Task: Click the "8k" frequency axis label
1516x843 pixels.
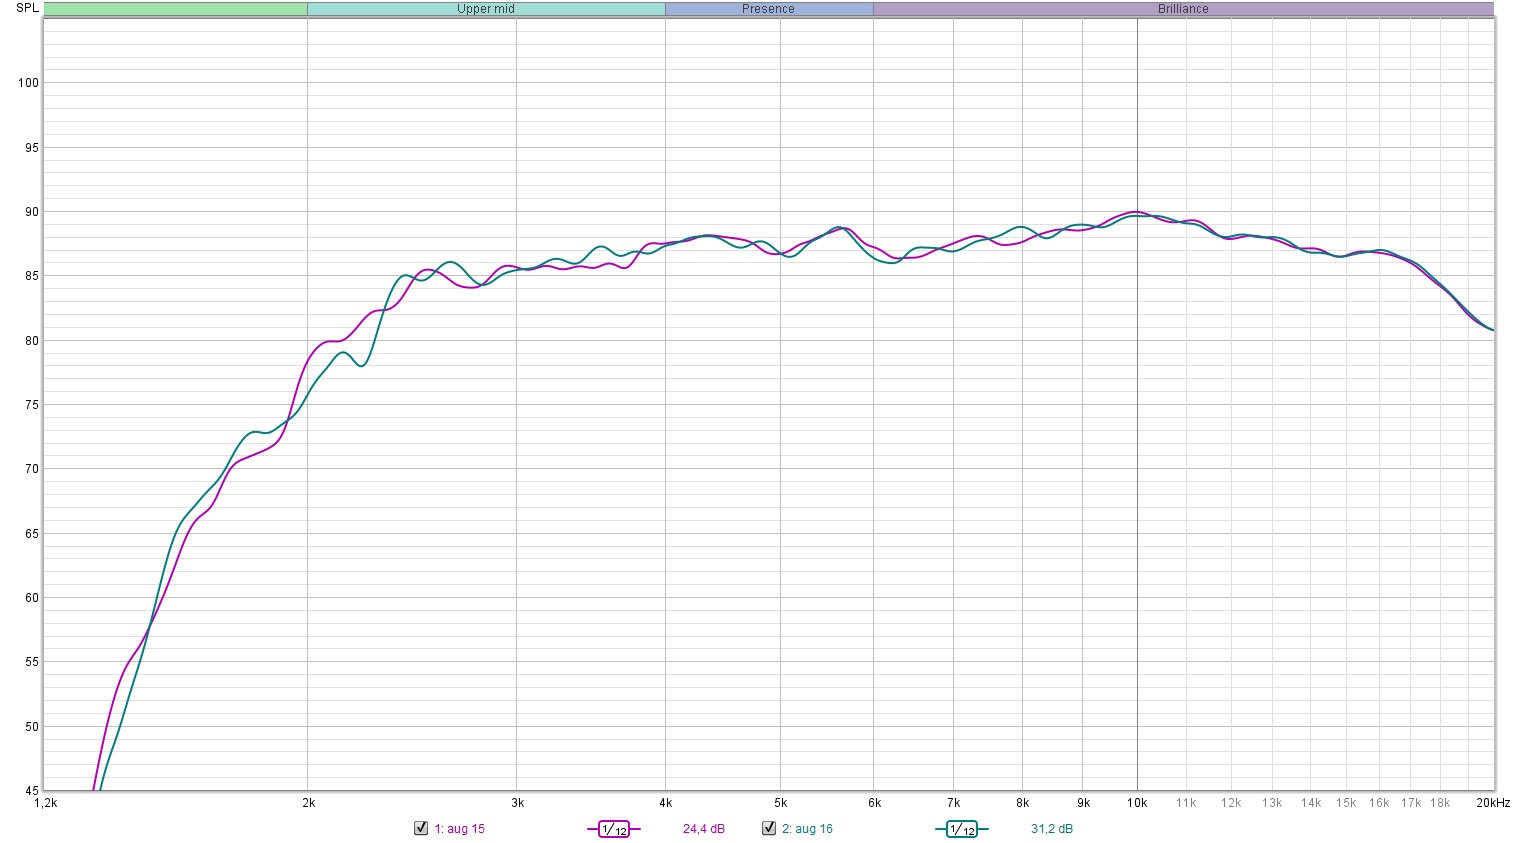Action: [x=1022, y=803]
